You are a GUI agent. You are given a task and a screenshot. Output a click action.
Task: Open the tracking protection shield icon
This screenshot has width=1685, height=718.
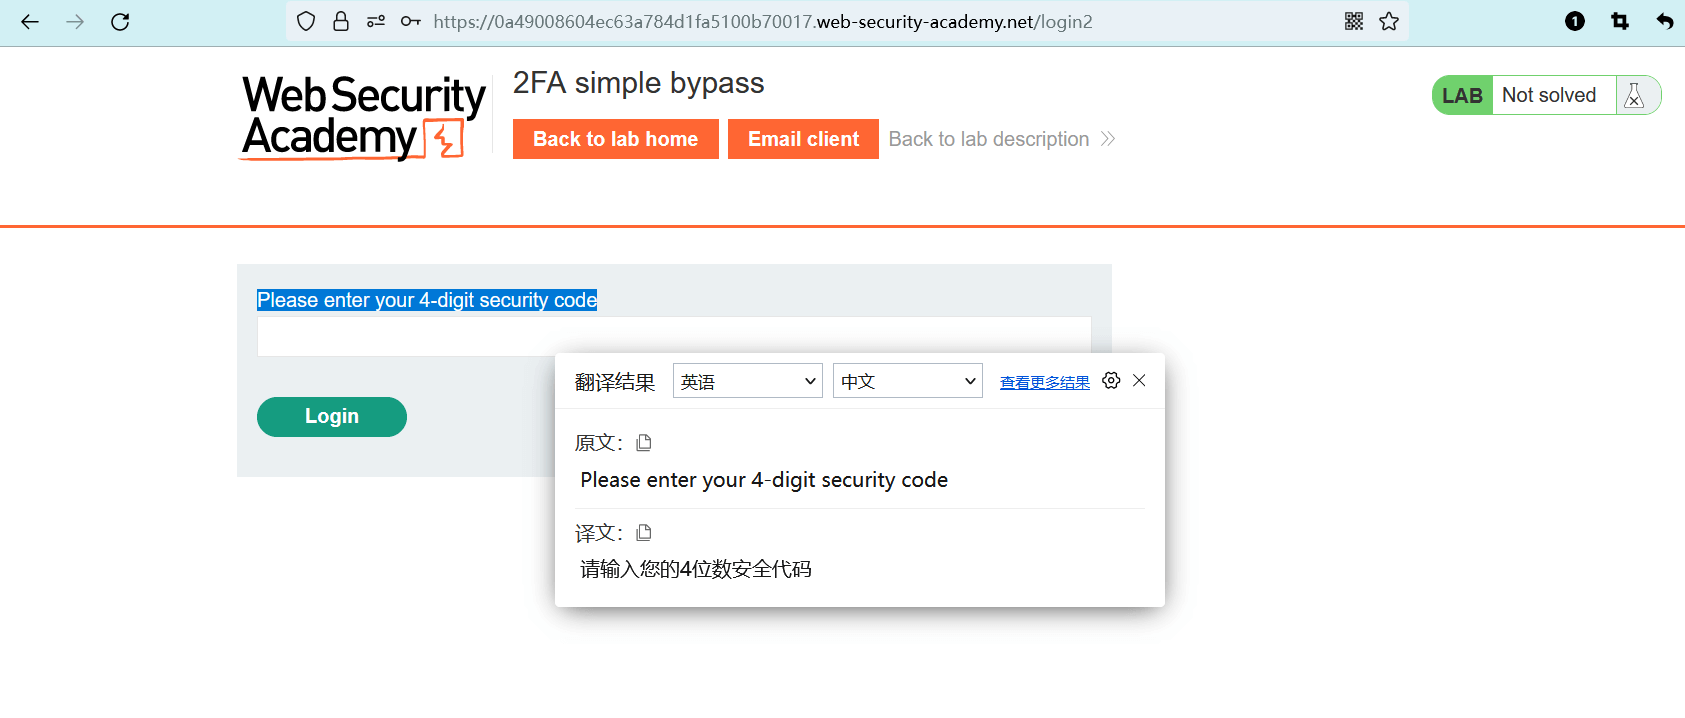(x=306, y=22)
